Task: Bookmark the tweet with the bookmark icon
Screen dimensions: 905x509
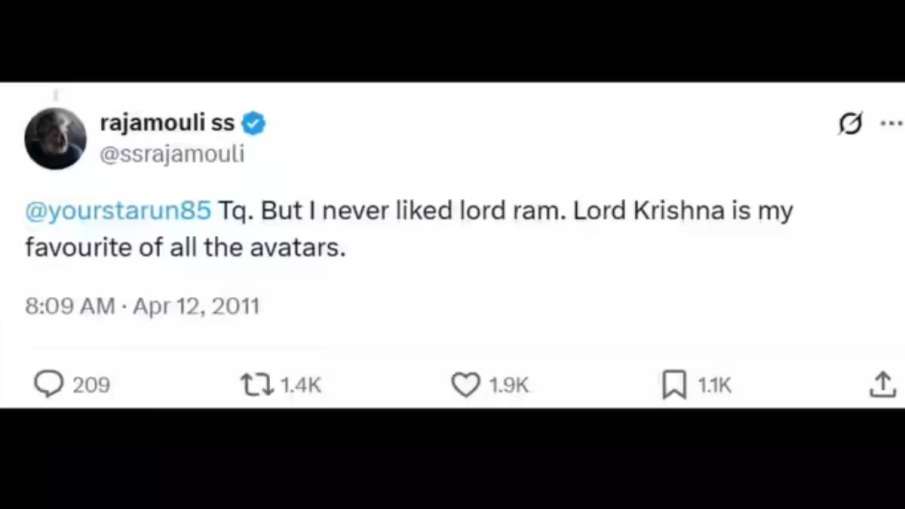Action: (x=674, y=385)
